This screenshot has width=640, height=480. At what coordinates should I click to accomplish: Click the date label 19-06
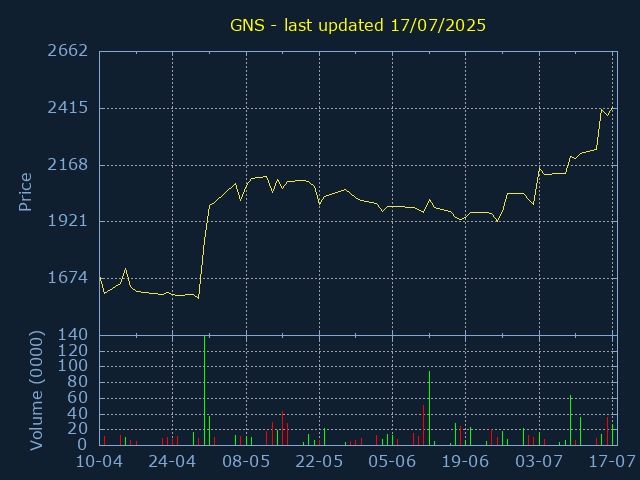(x=465, y=462)
